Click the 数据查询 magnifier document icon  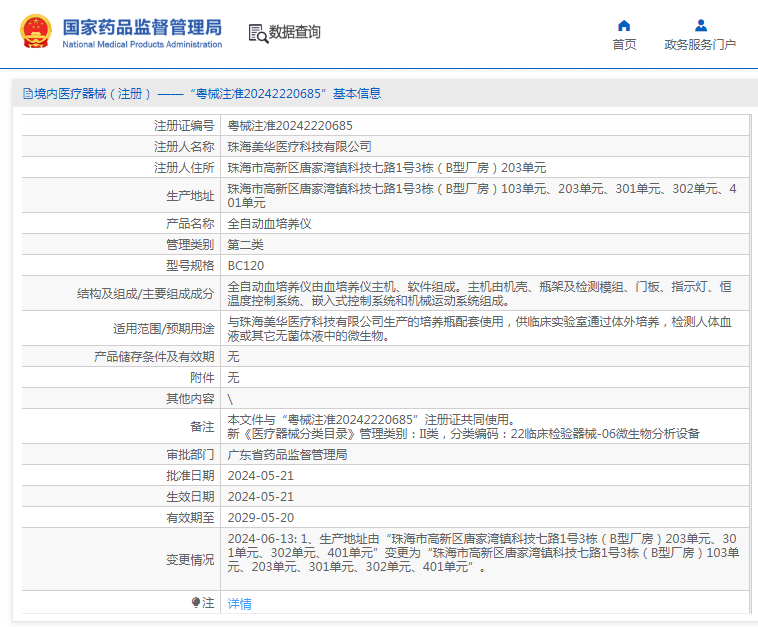(x=257, y=33)
